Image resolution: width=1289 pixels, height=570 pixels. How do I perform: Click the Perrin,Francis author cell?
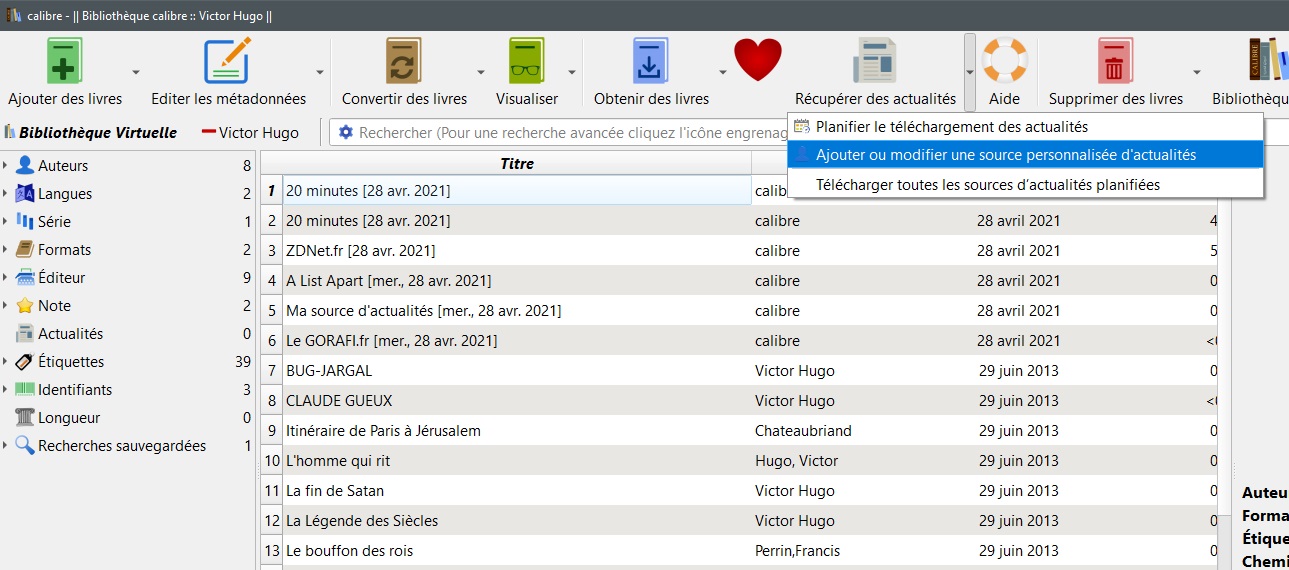pyautogui.click(x=797, y=551)
